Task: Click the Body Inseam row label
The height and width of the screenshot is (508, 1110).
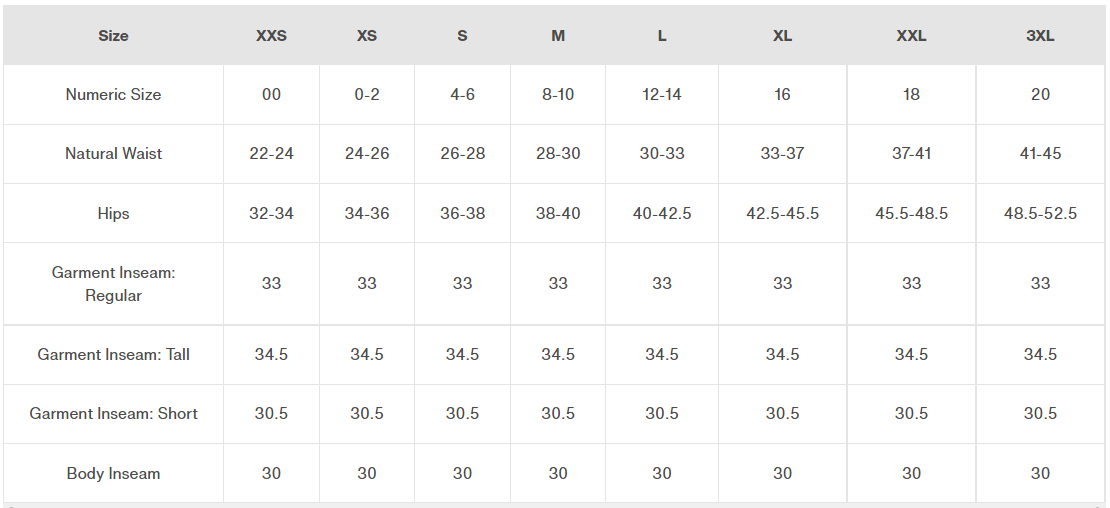Action: [113, 473]
